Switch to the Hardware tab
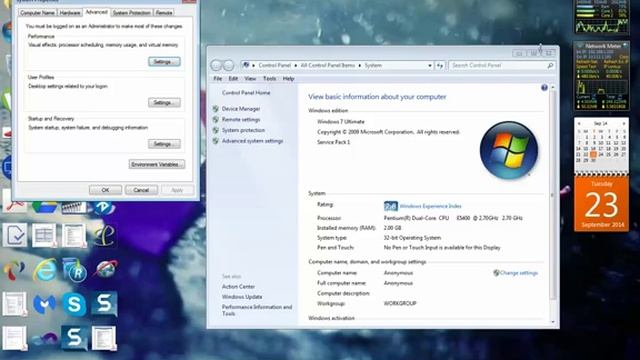The height and width of the screenshot is (360, 640). (70, 13)
